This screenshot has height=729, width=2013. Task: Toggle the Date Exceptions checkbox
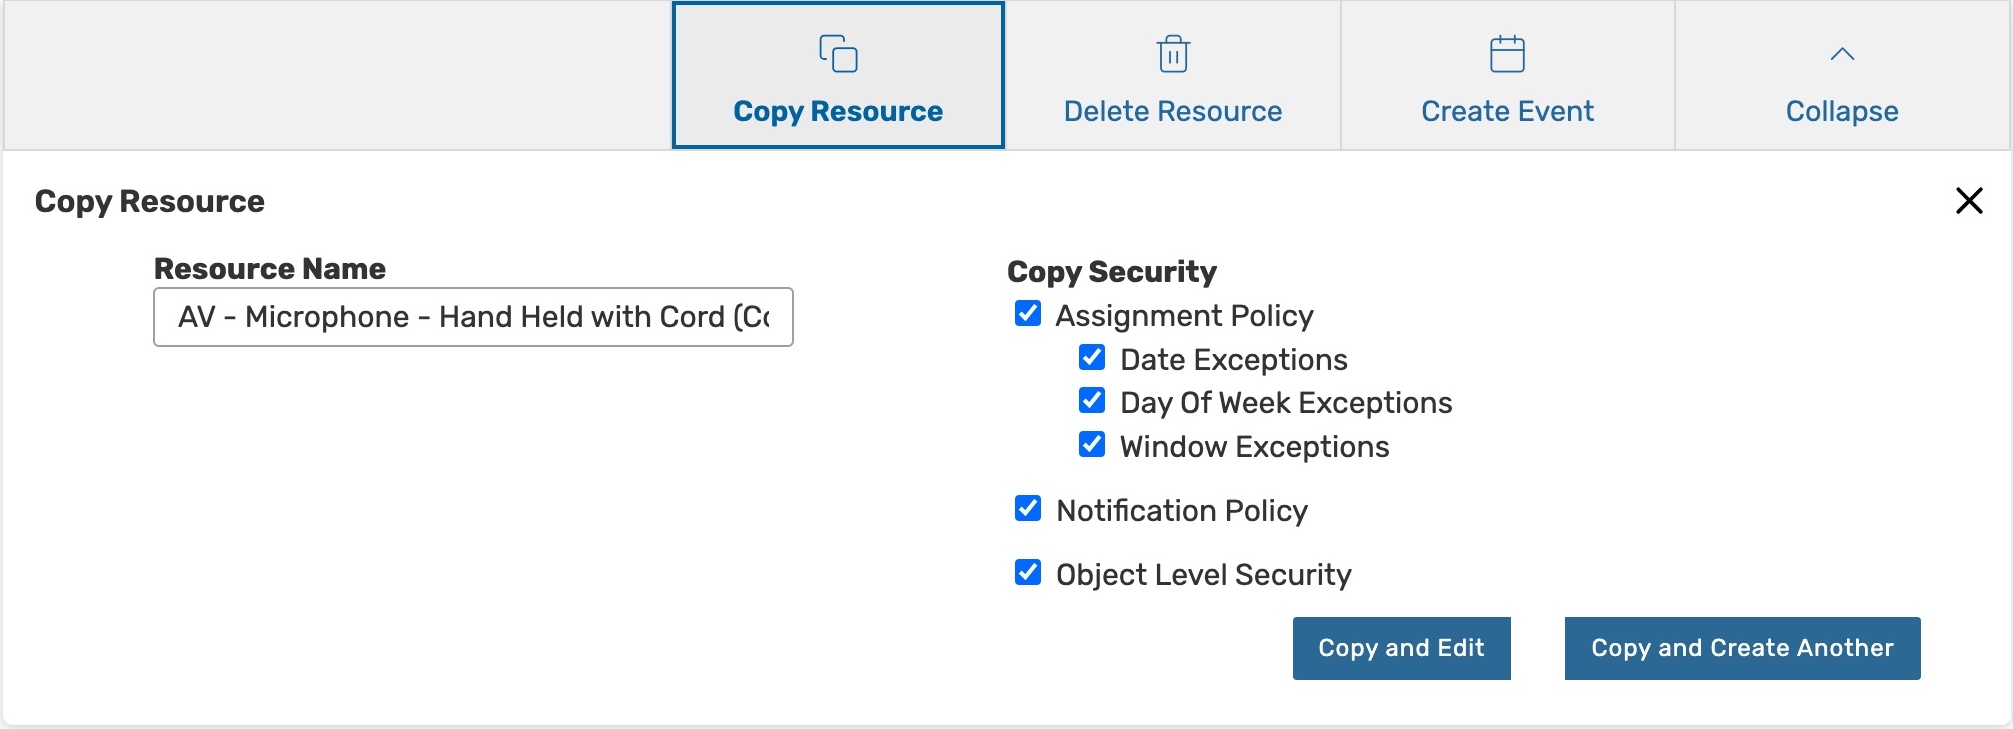[x=1092, y=358]
